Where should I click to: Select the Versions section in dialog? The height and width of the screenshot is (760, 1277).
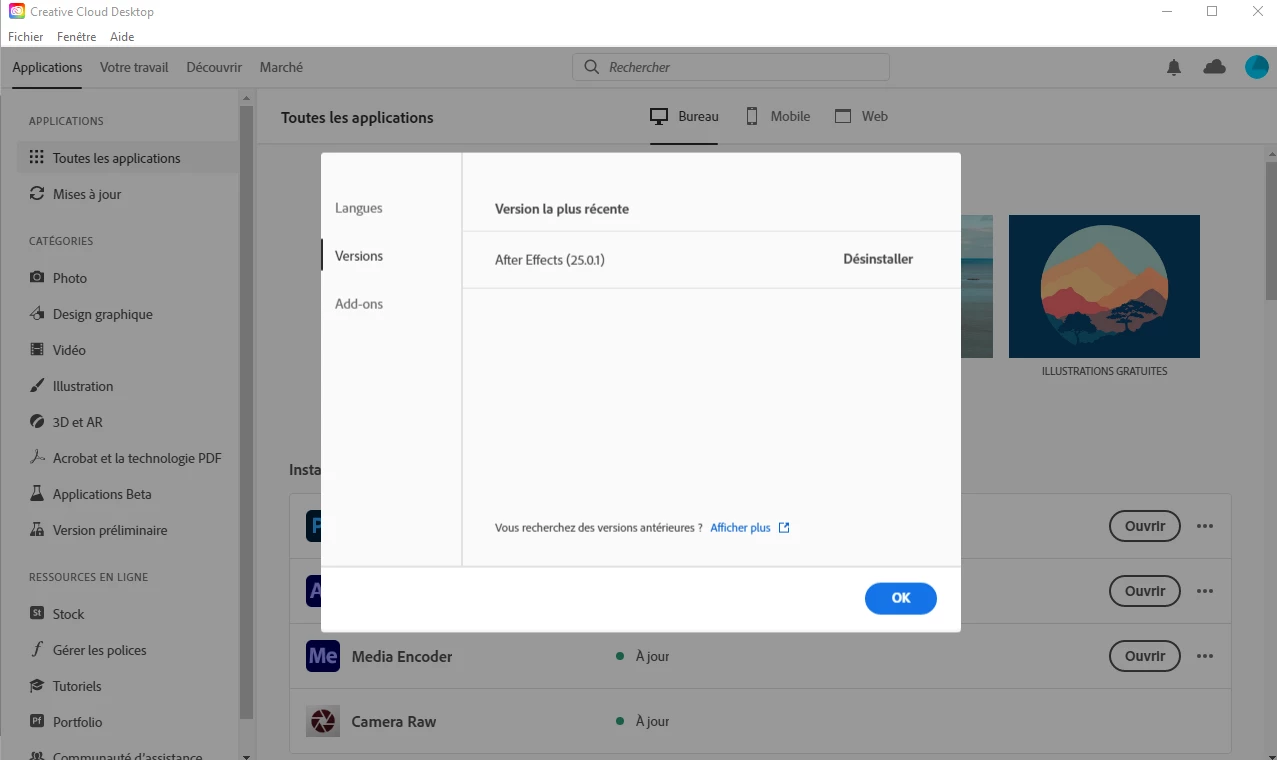click(x=359, y=256)
